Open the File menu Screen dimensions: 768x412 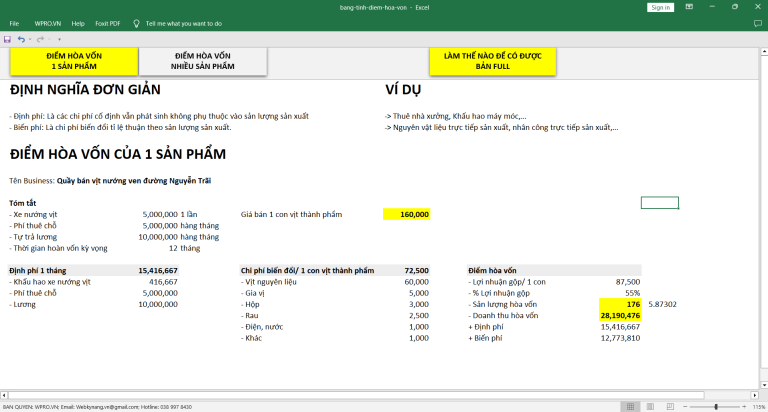coord(14,22)
